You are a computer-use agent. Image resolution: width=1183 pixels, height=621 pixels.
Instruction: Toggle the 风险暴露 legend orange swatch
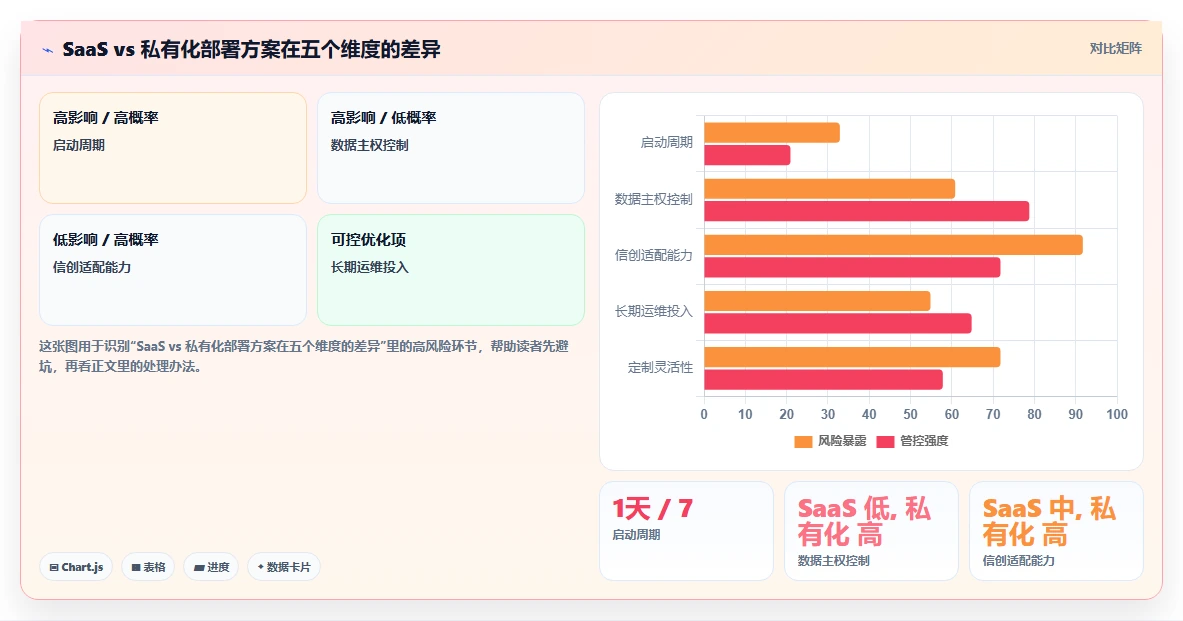(x=803, y=441)
